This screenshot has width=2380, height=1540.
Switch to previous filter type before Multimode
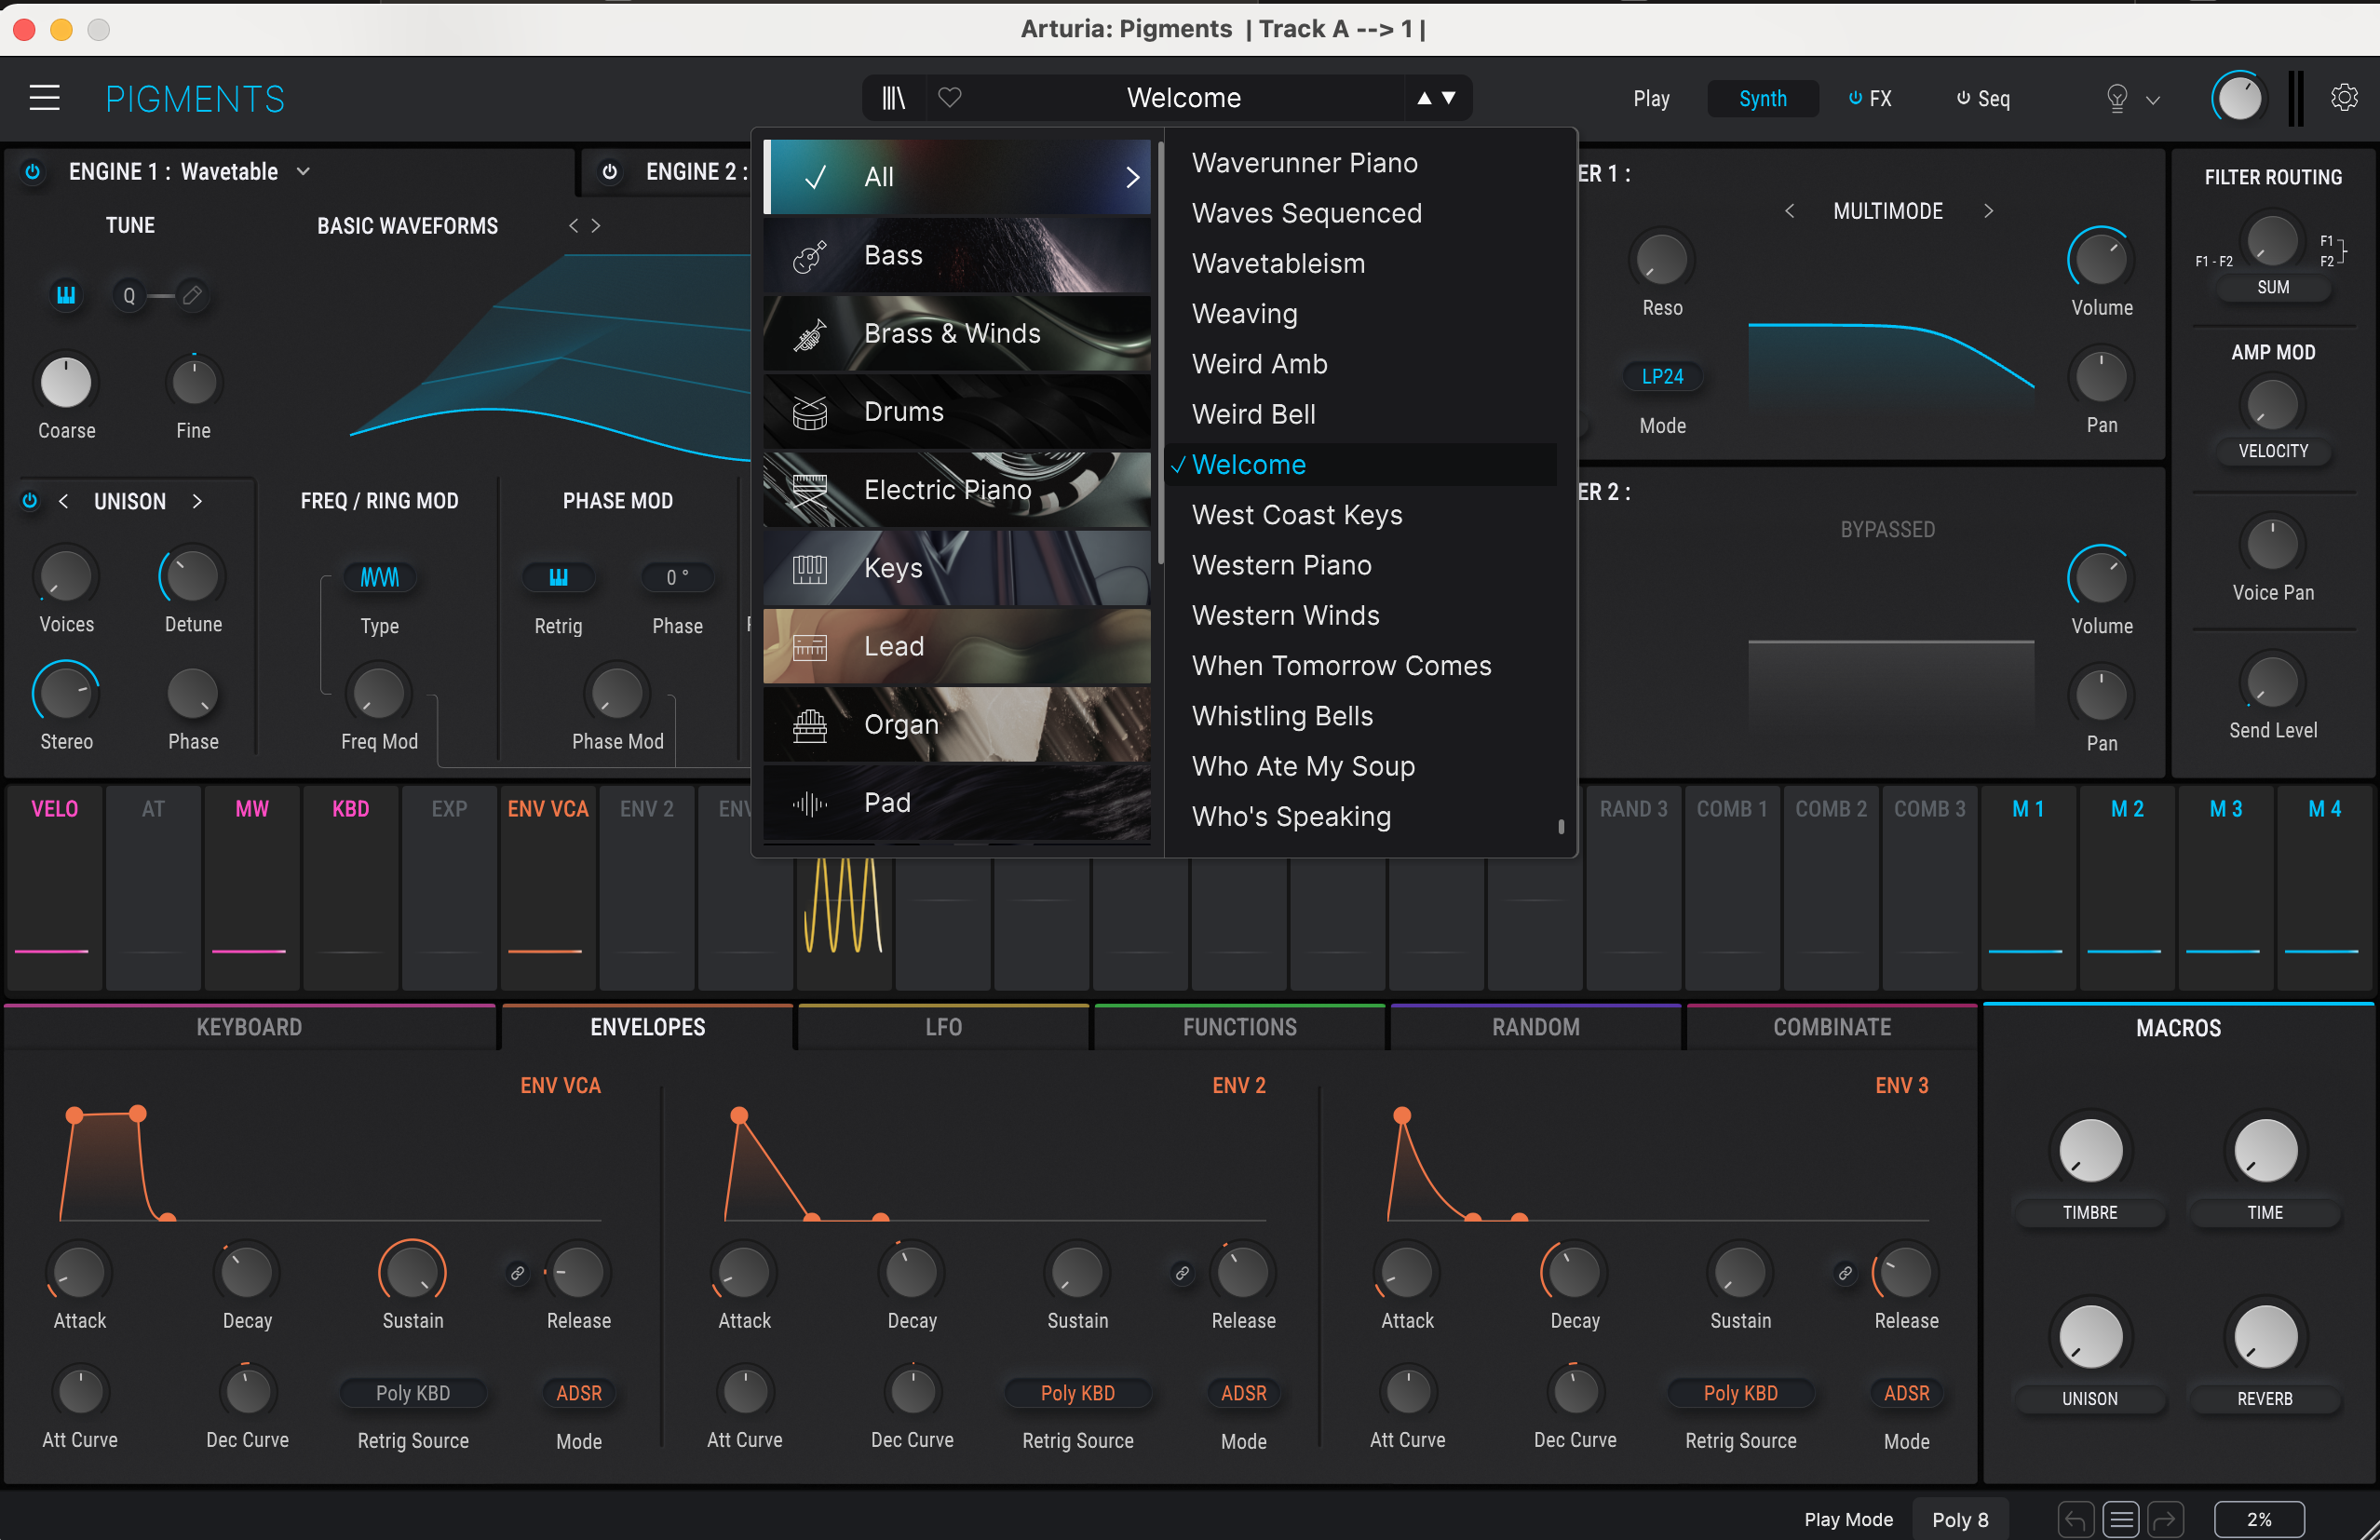1790,211
